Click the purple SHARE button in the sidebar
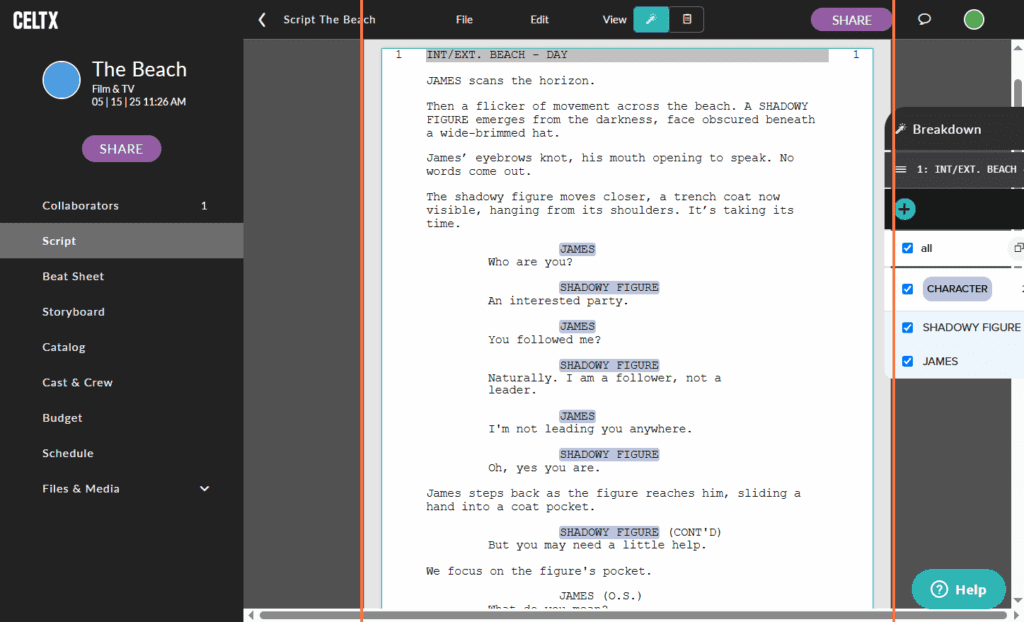 click(121, 148)
